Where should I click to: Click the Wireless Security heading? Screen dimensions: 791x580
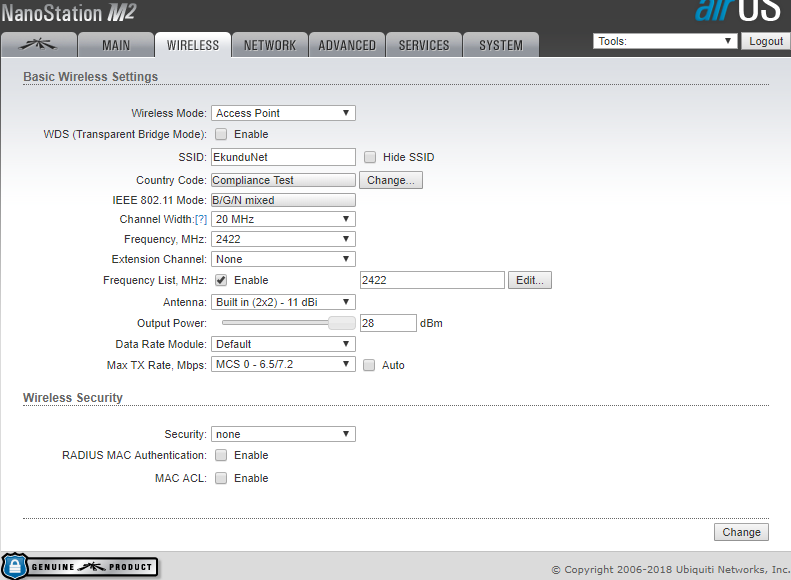point(73,398)
